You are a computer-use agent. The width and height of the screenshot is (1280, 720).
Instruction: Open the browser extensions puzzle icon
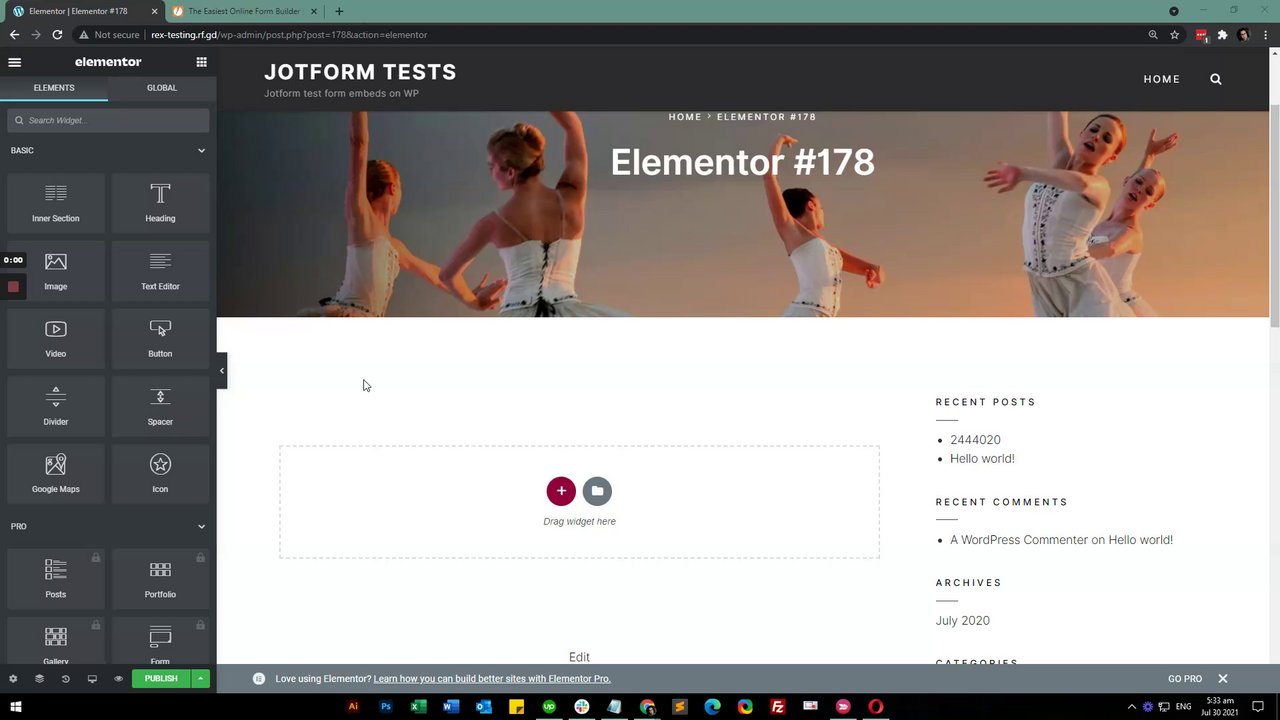point(1222,35)
